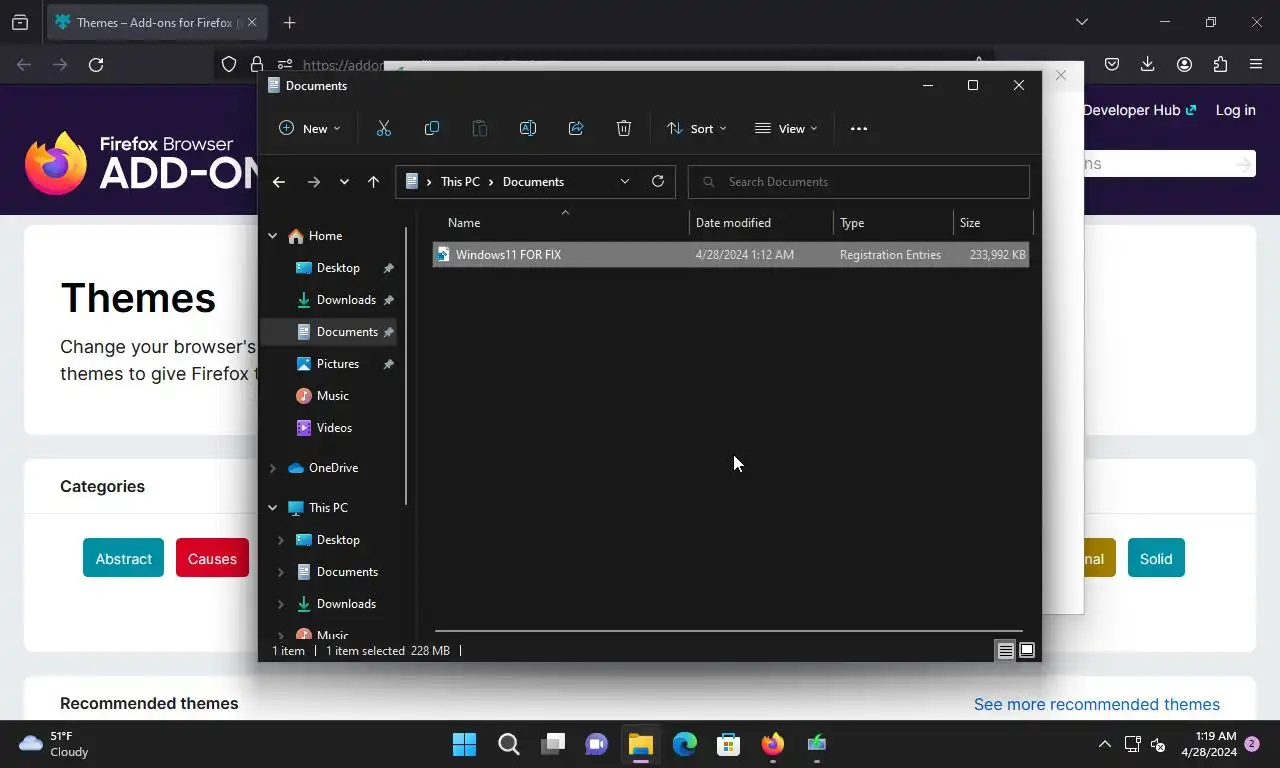Click the Save to Pocket icon in Firefox
The width and height of the screenshot is (1280, 768).
[x=1112, y=64]
